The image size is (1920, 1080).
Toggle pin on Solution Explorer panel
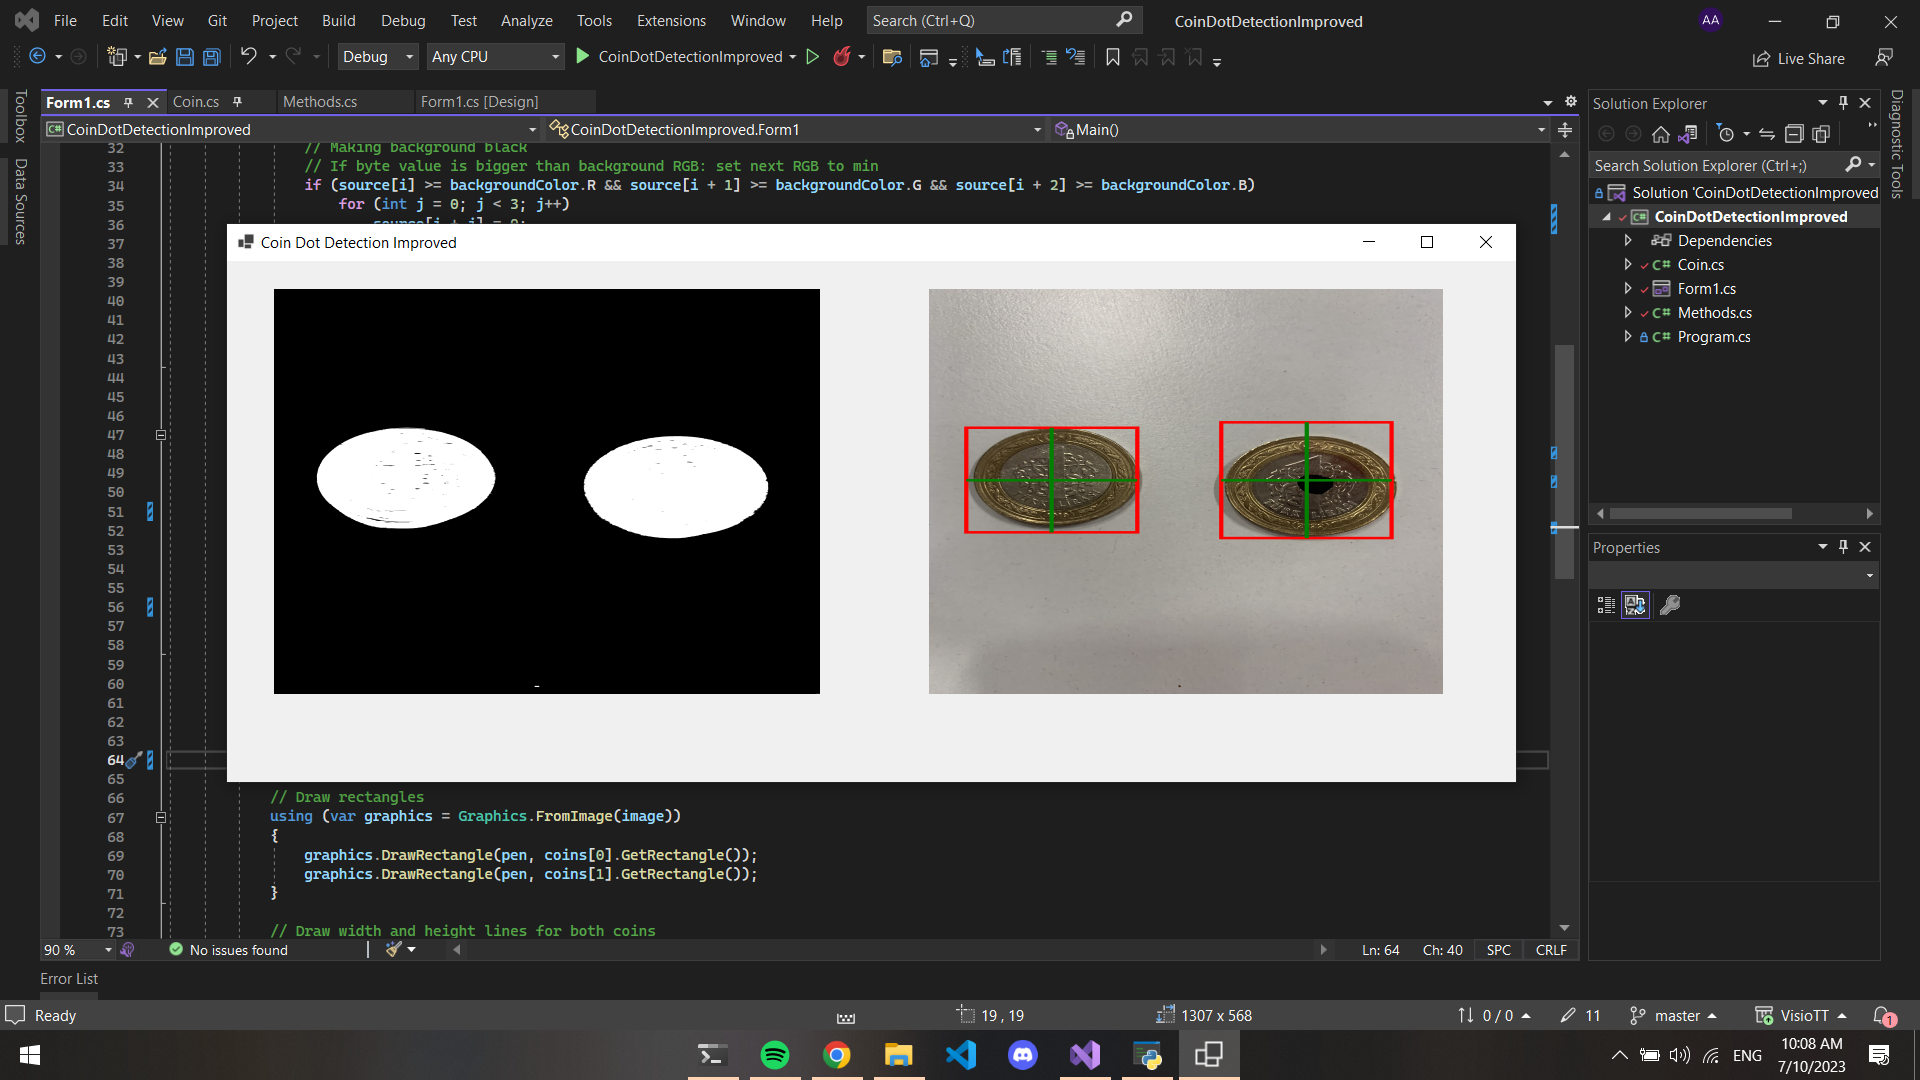click(1843, 103)
